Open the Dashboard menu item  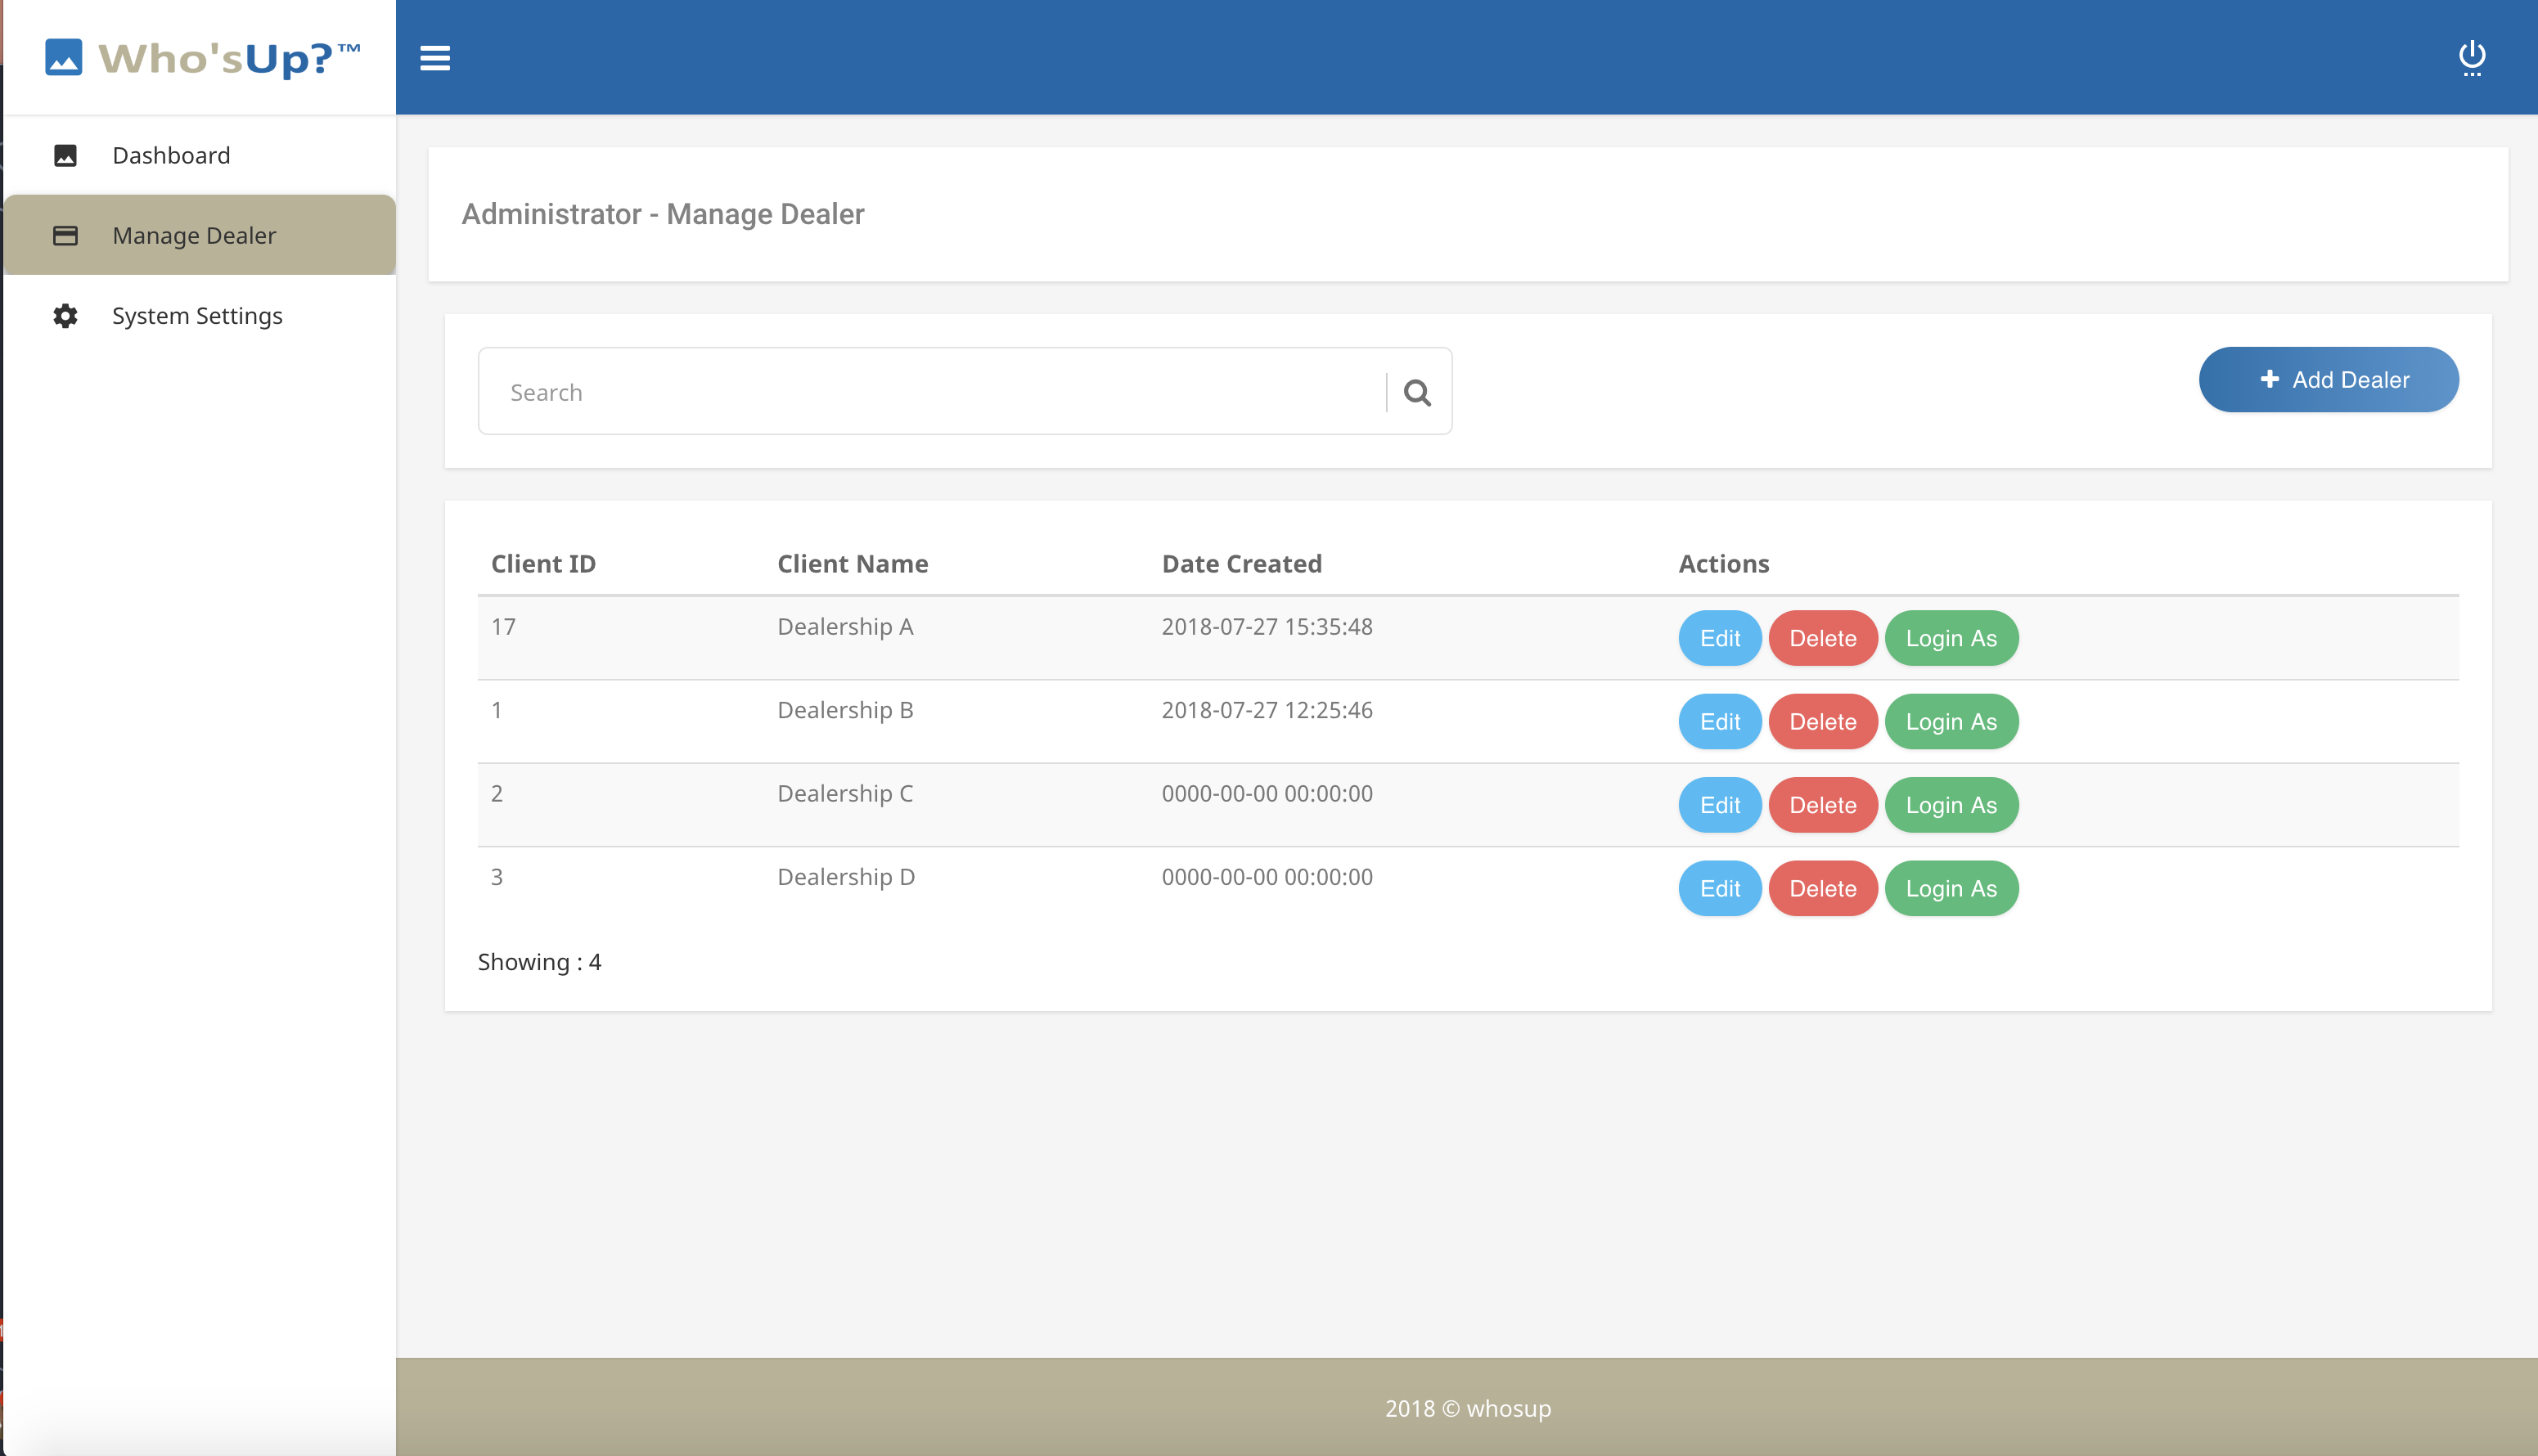click(x=171, y=155)
